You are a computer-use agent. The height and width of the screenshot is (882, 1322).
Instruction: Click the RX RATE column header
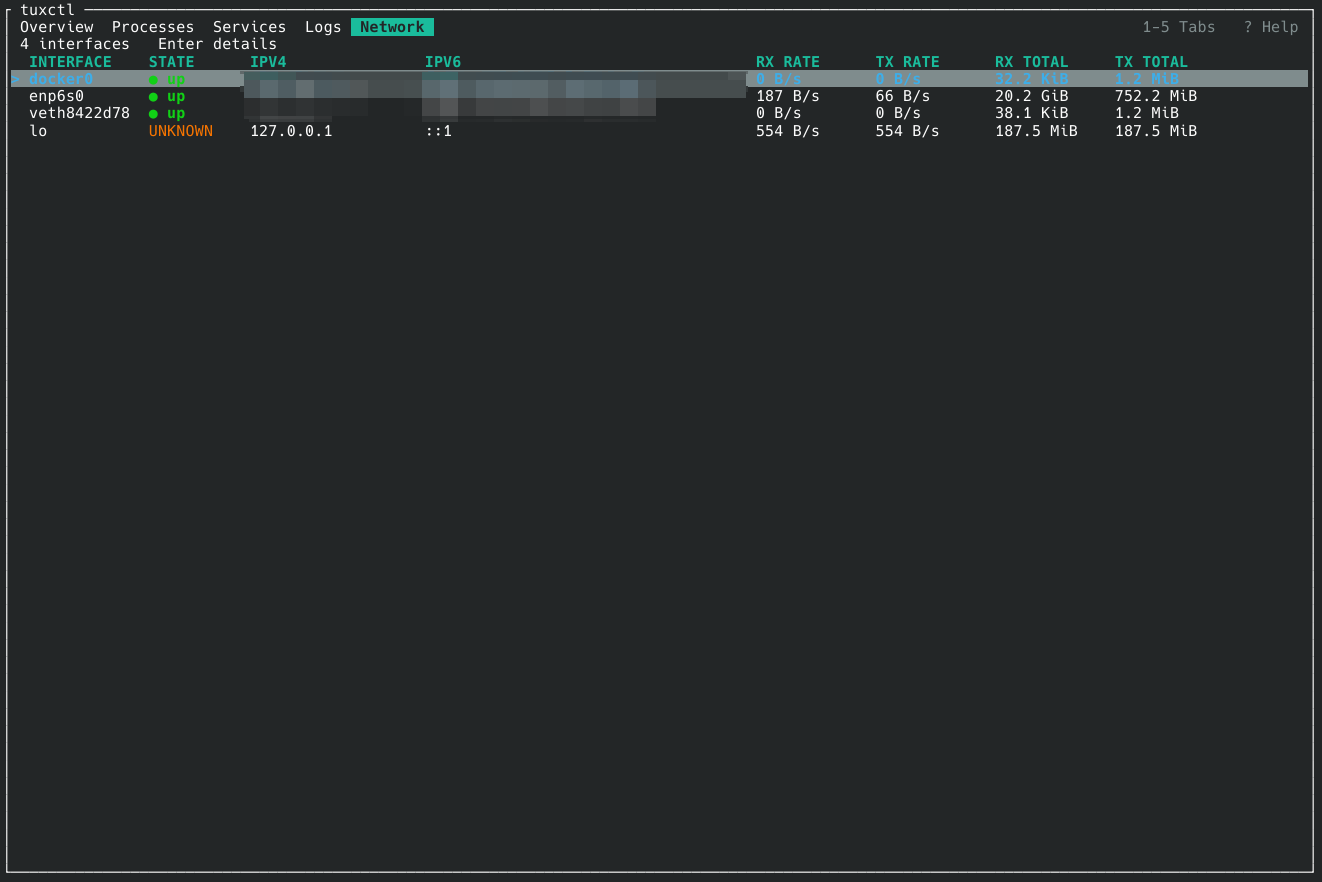tap(788, 62)
